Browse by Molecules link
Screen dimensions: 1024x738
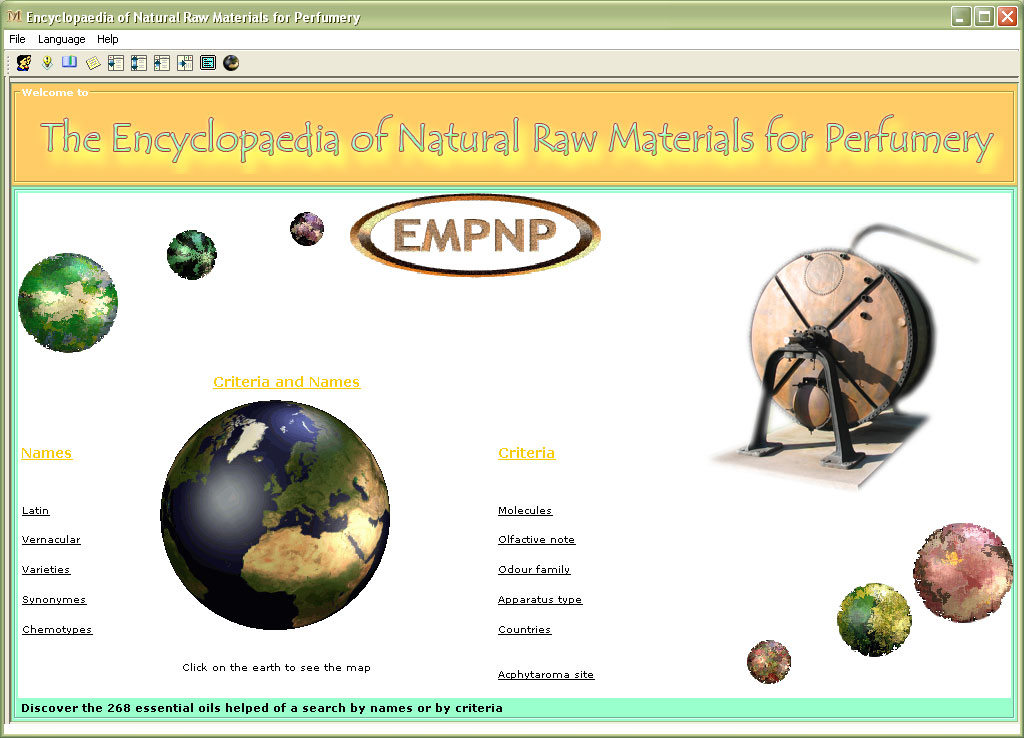tap(525, 511)
